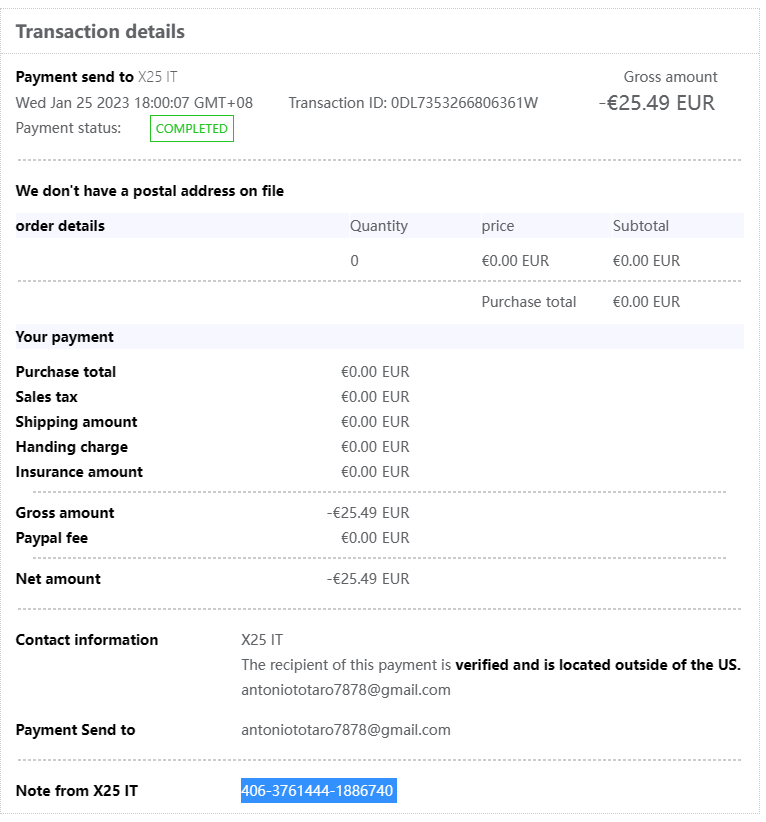Click the green COMPLETED payment status badge
766x822 pixels.
point(191,129)
